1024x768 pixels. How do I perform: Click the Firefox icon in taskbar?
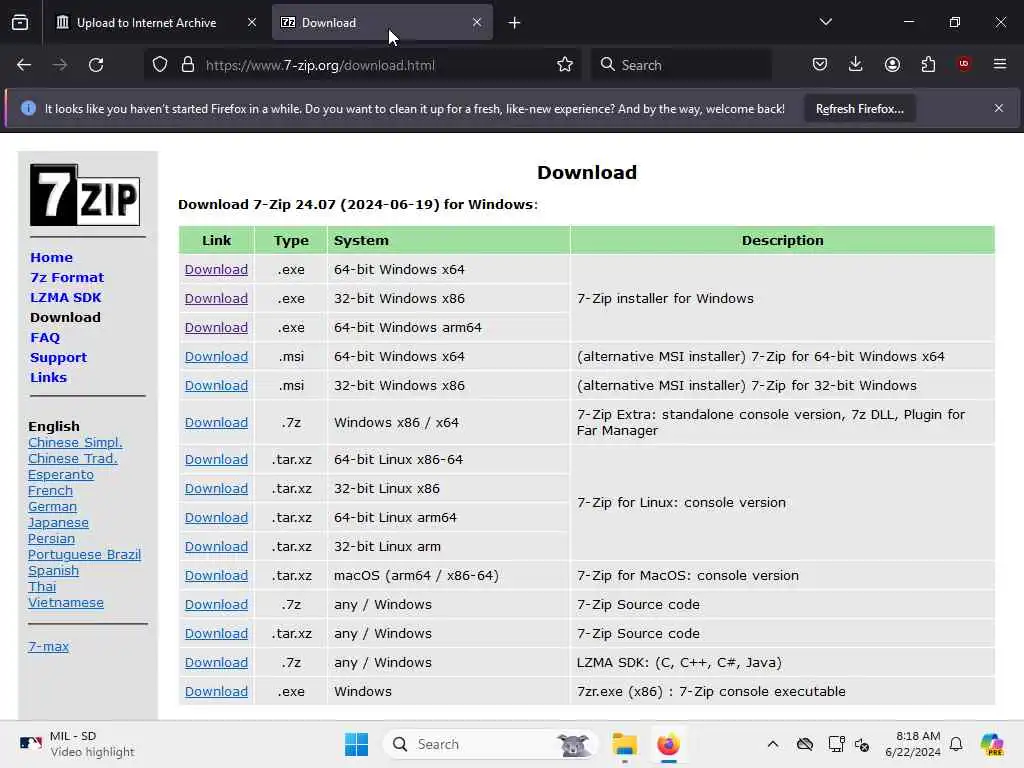(668, 744)
